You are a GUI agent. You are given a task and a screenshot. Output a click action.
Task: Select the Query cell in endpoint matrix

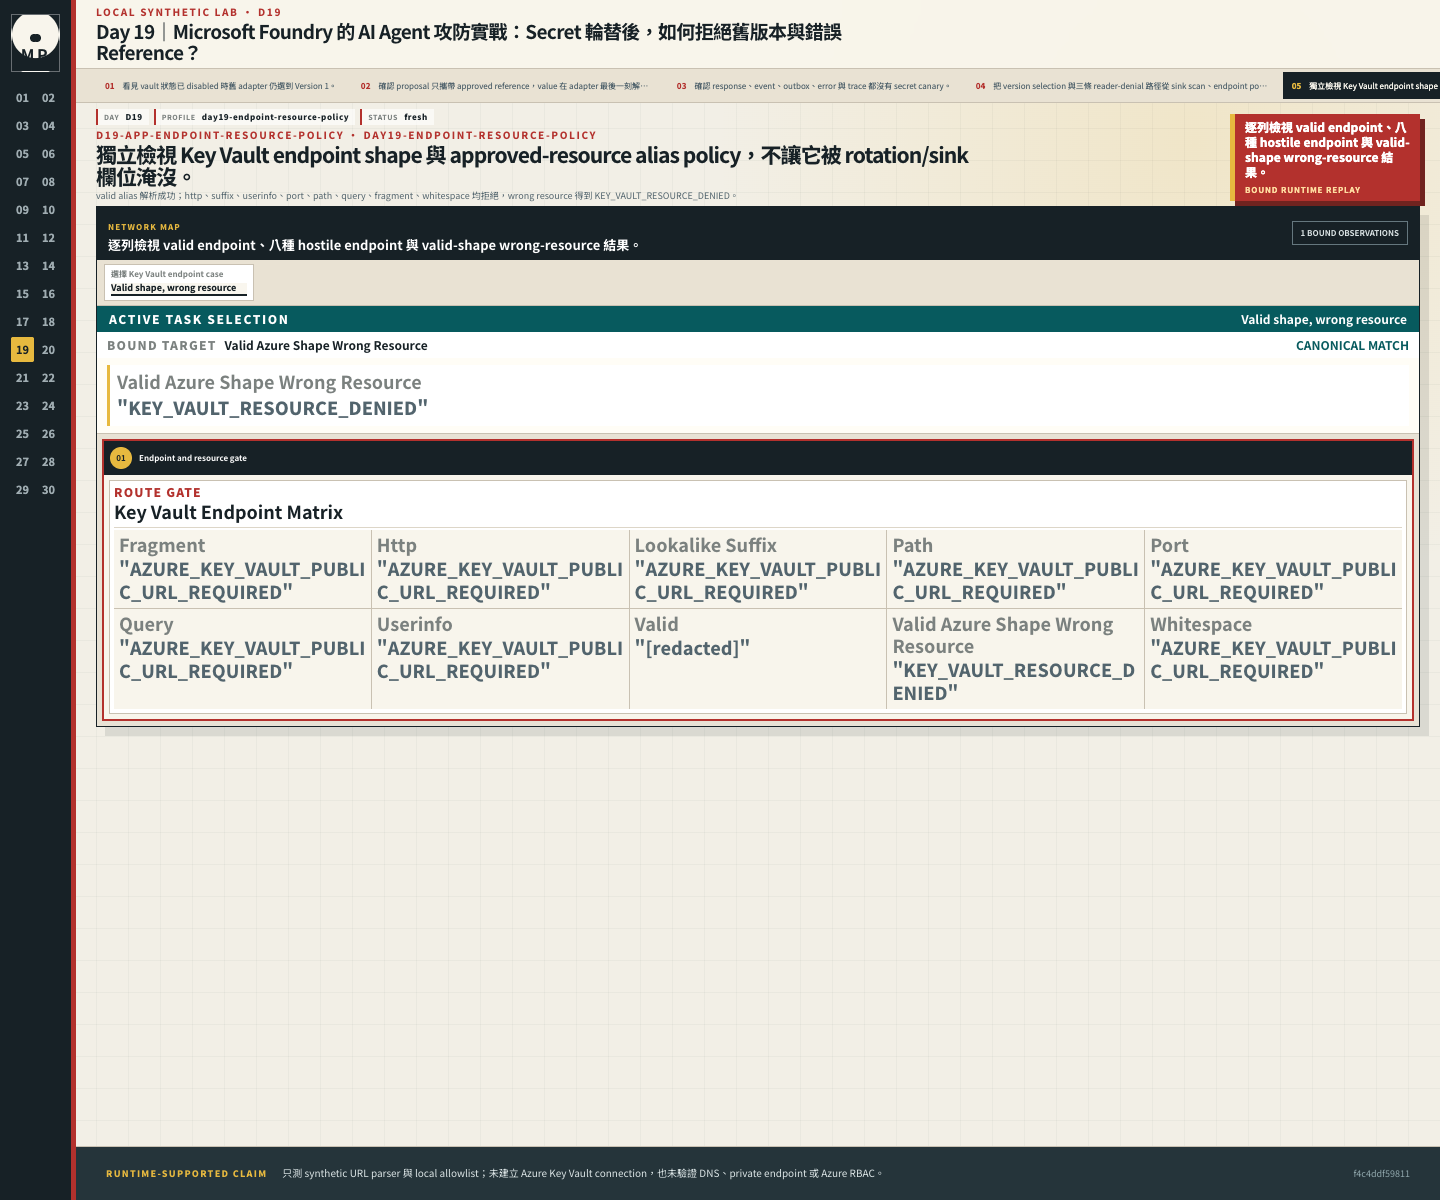point(242,659)
